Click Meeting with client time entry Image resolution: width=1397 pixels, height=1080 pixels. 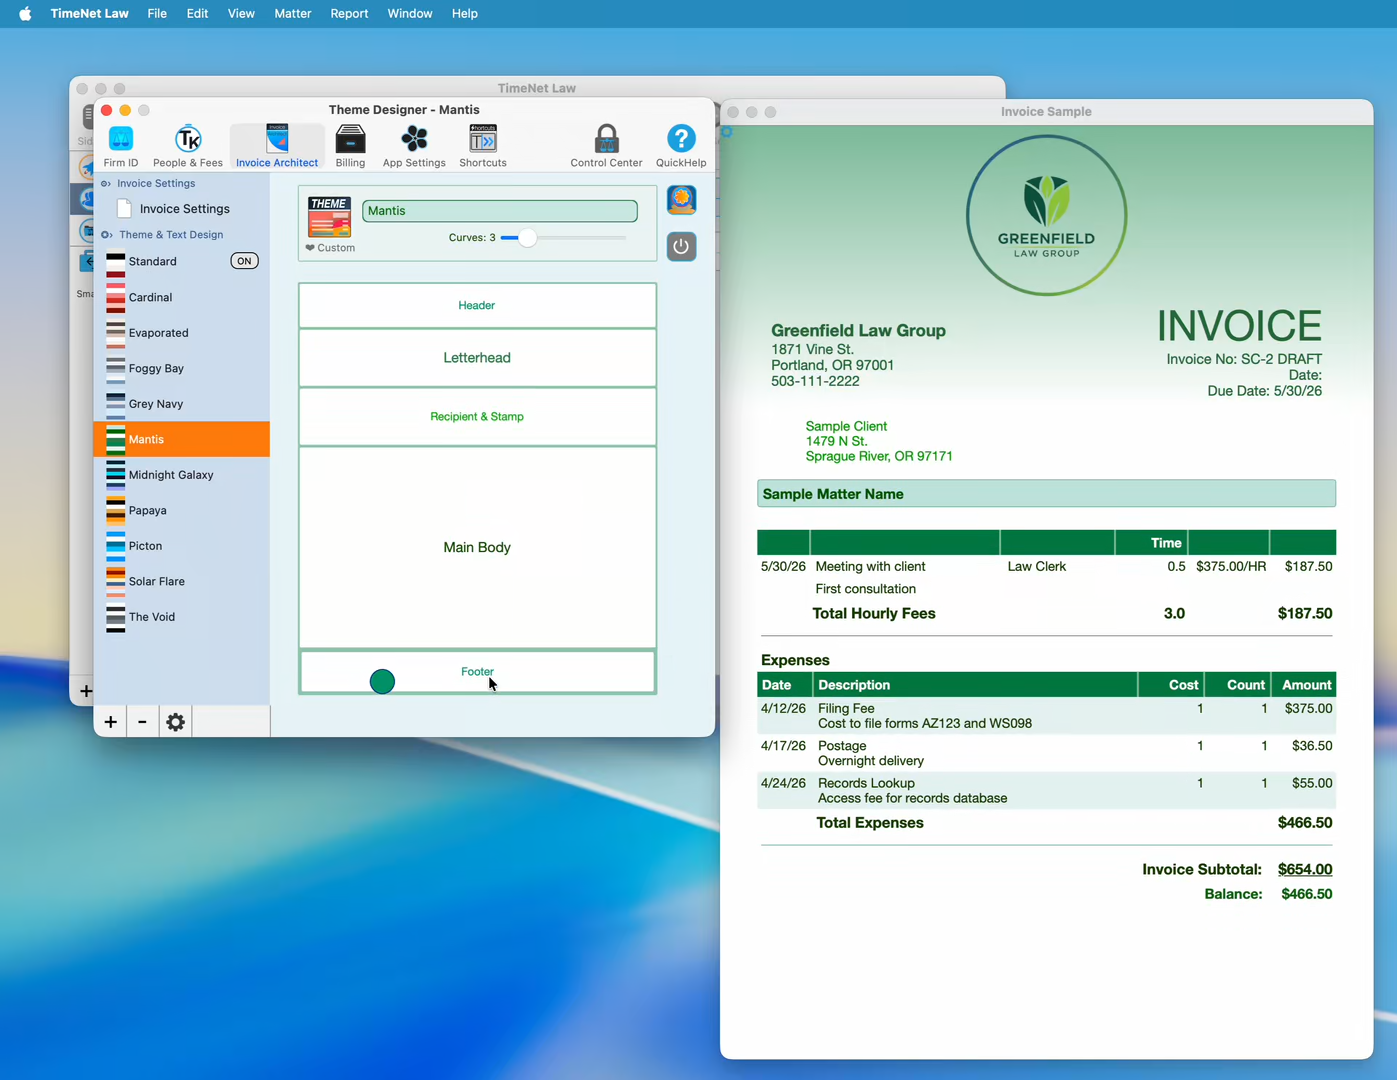[x=870, y=566]
